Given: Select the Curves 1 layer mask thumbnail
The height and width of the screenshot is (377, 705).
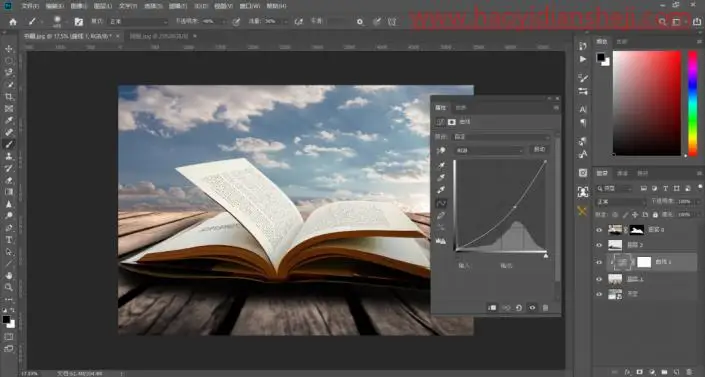Looking at the screenshot, I should (x=644, y=262).
